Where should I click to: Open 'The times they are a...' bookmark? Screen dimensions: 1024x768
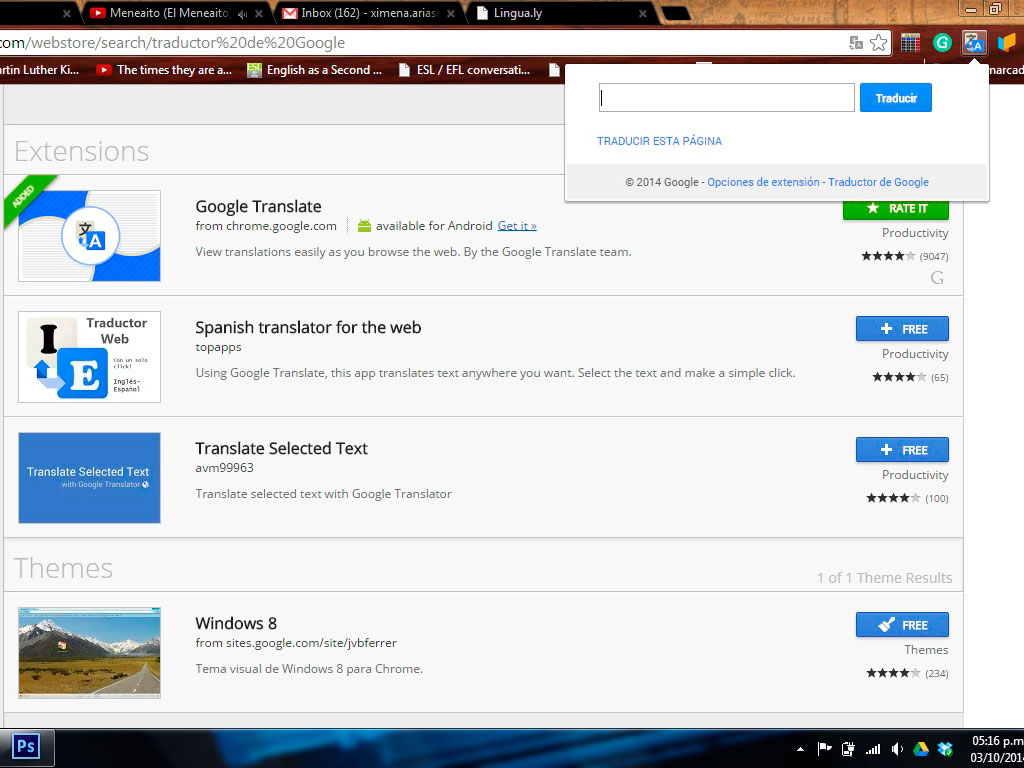pyautogui.click(x=164, y=70)
